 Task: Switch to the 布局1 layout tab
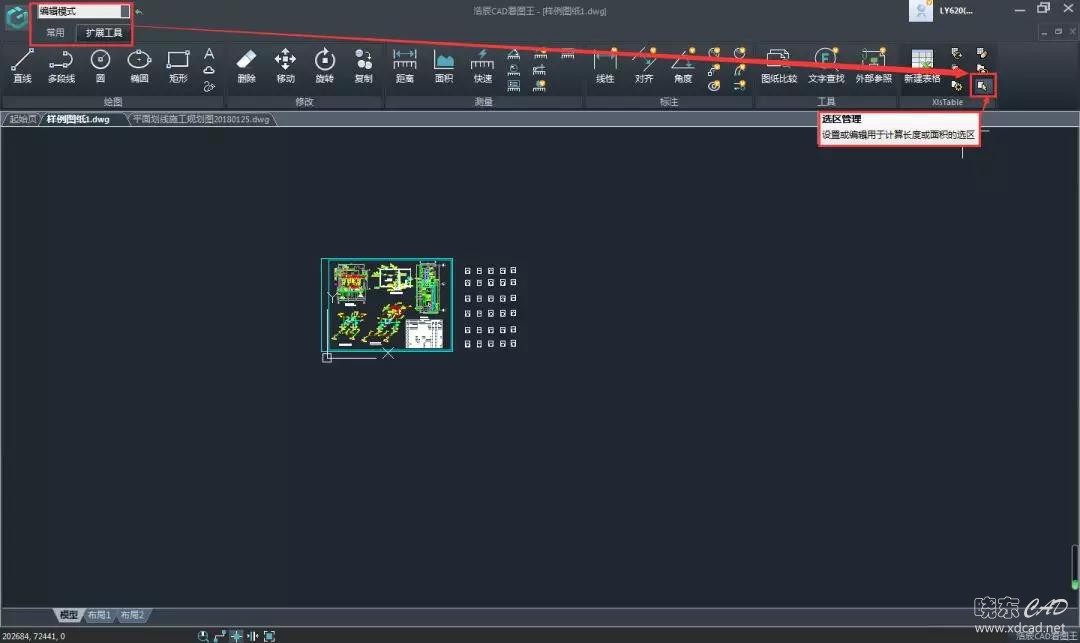pos(98,615)
